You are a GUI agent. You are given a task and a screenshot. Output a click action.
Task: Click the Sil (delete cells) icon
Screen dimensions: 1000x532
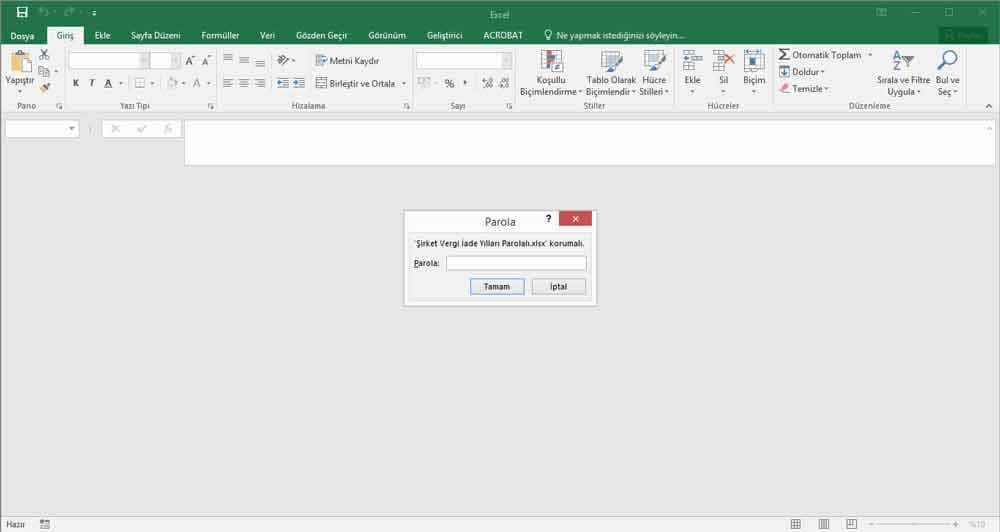coord(723,61)
